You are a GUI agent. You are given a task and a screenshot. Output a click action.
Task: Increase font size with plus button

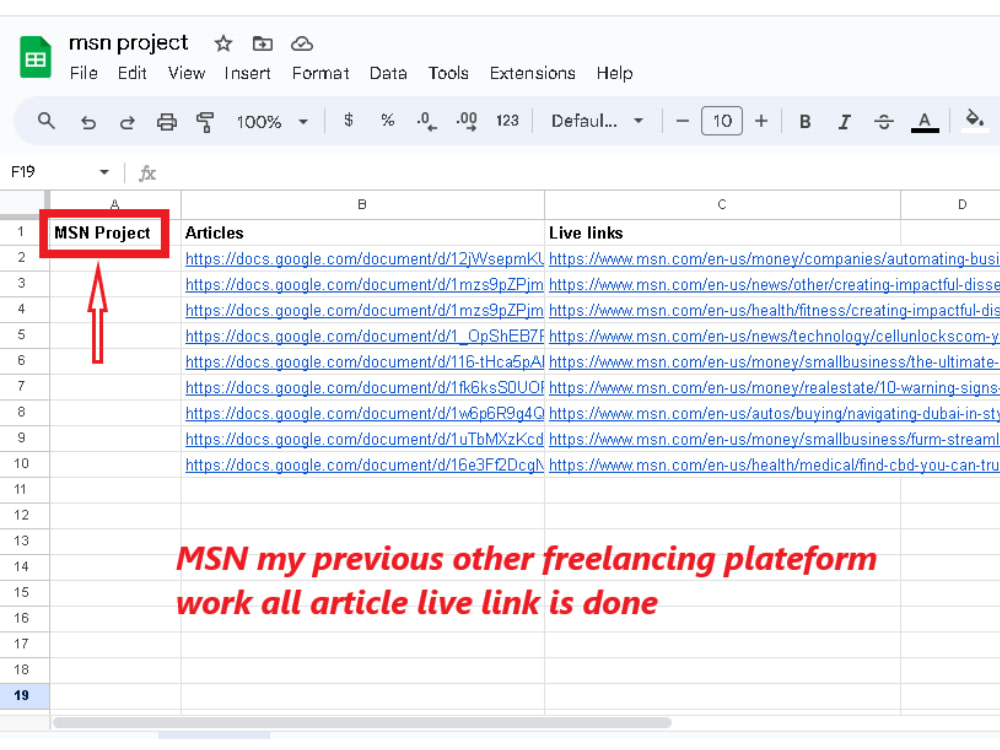(761, 121)
